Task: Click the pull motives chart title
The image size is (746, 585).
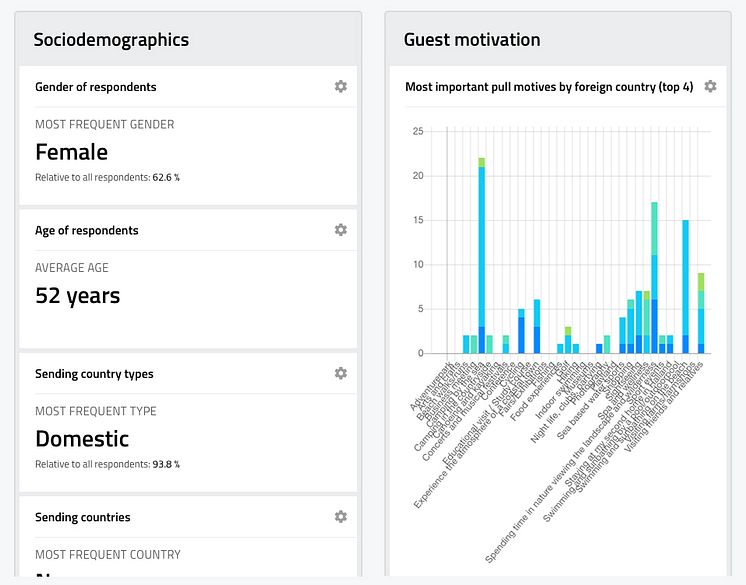Action: [x=549, y=87]
